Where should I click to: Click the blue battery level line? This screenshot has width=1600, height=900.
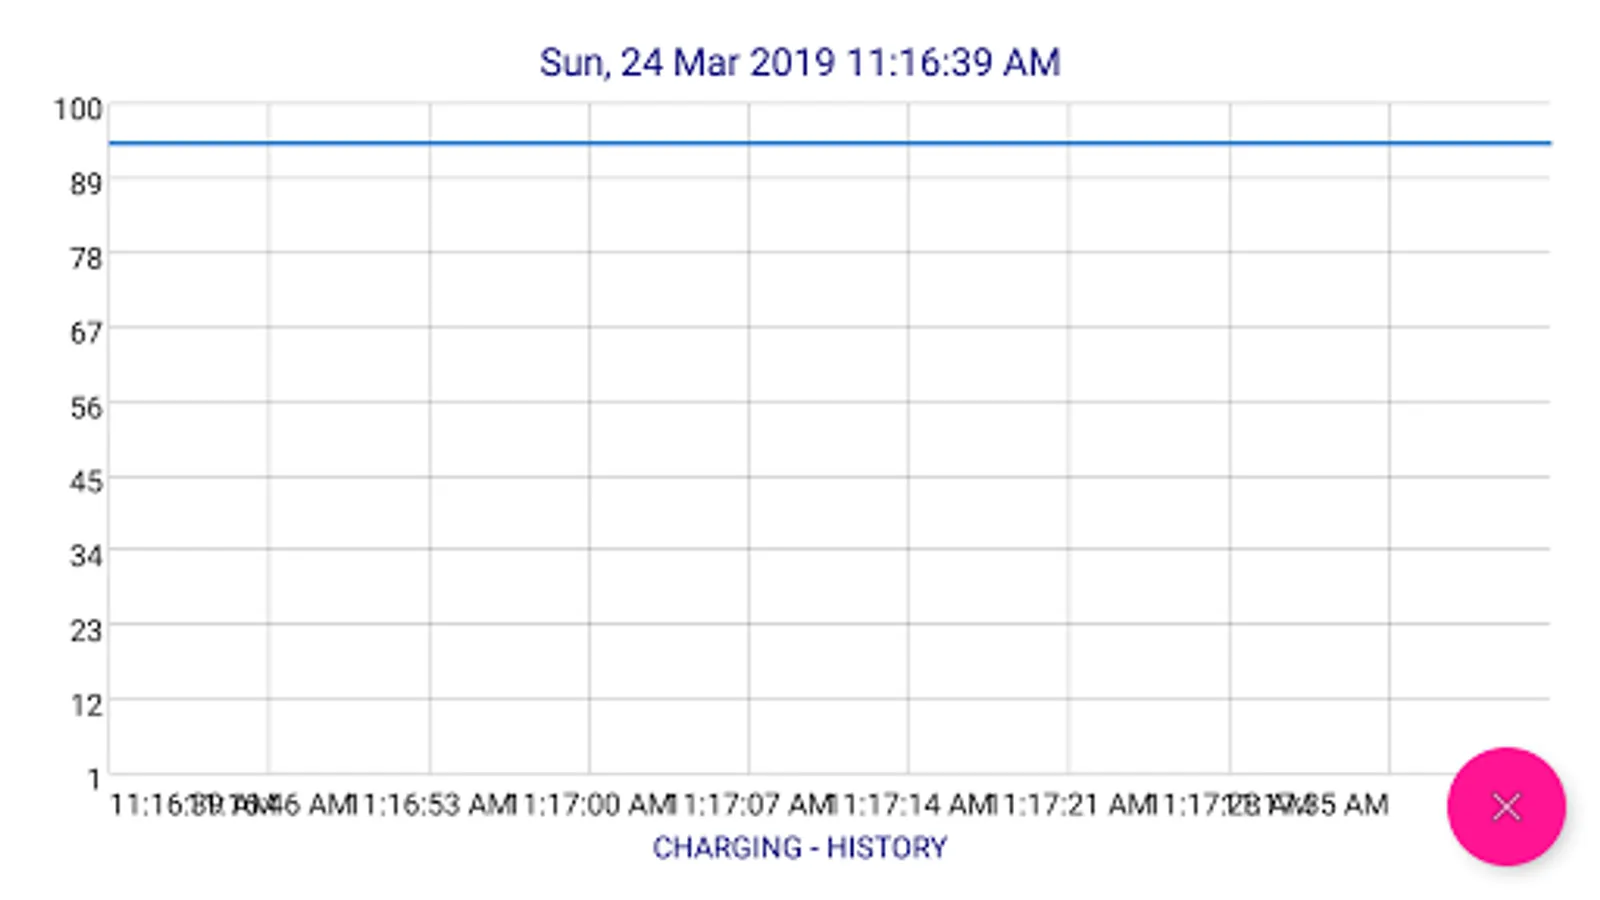pos(830,143)
